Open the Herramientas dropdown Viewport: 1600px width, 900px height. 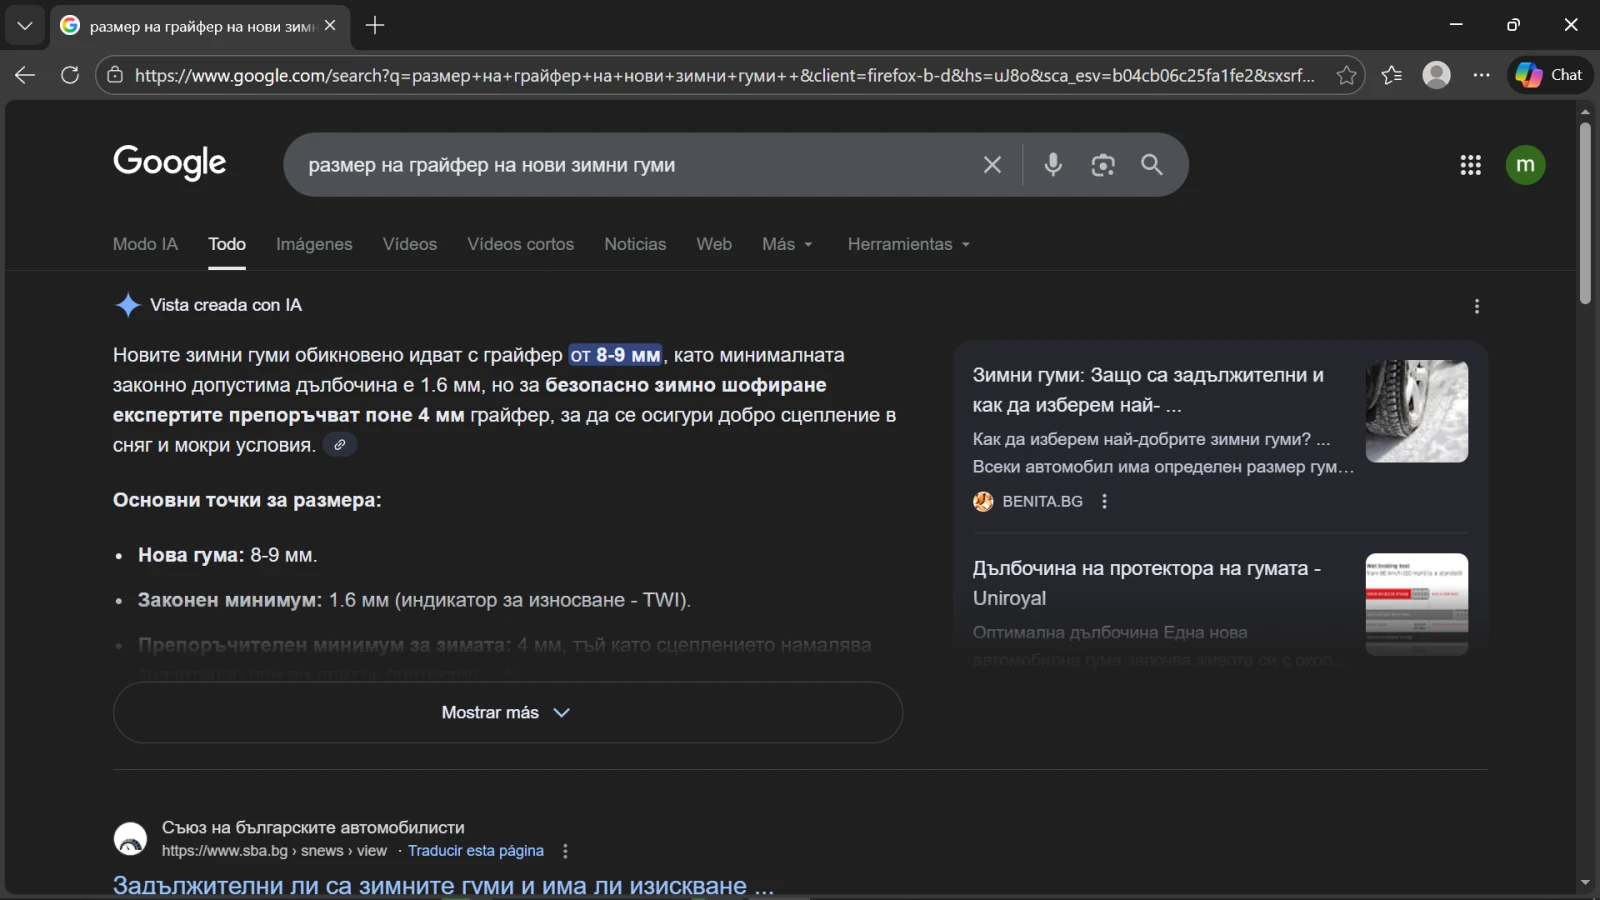(908, 244)
